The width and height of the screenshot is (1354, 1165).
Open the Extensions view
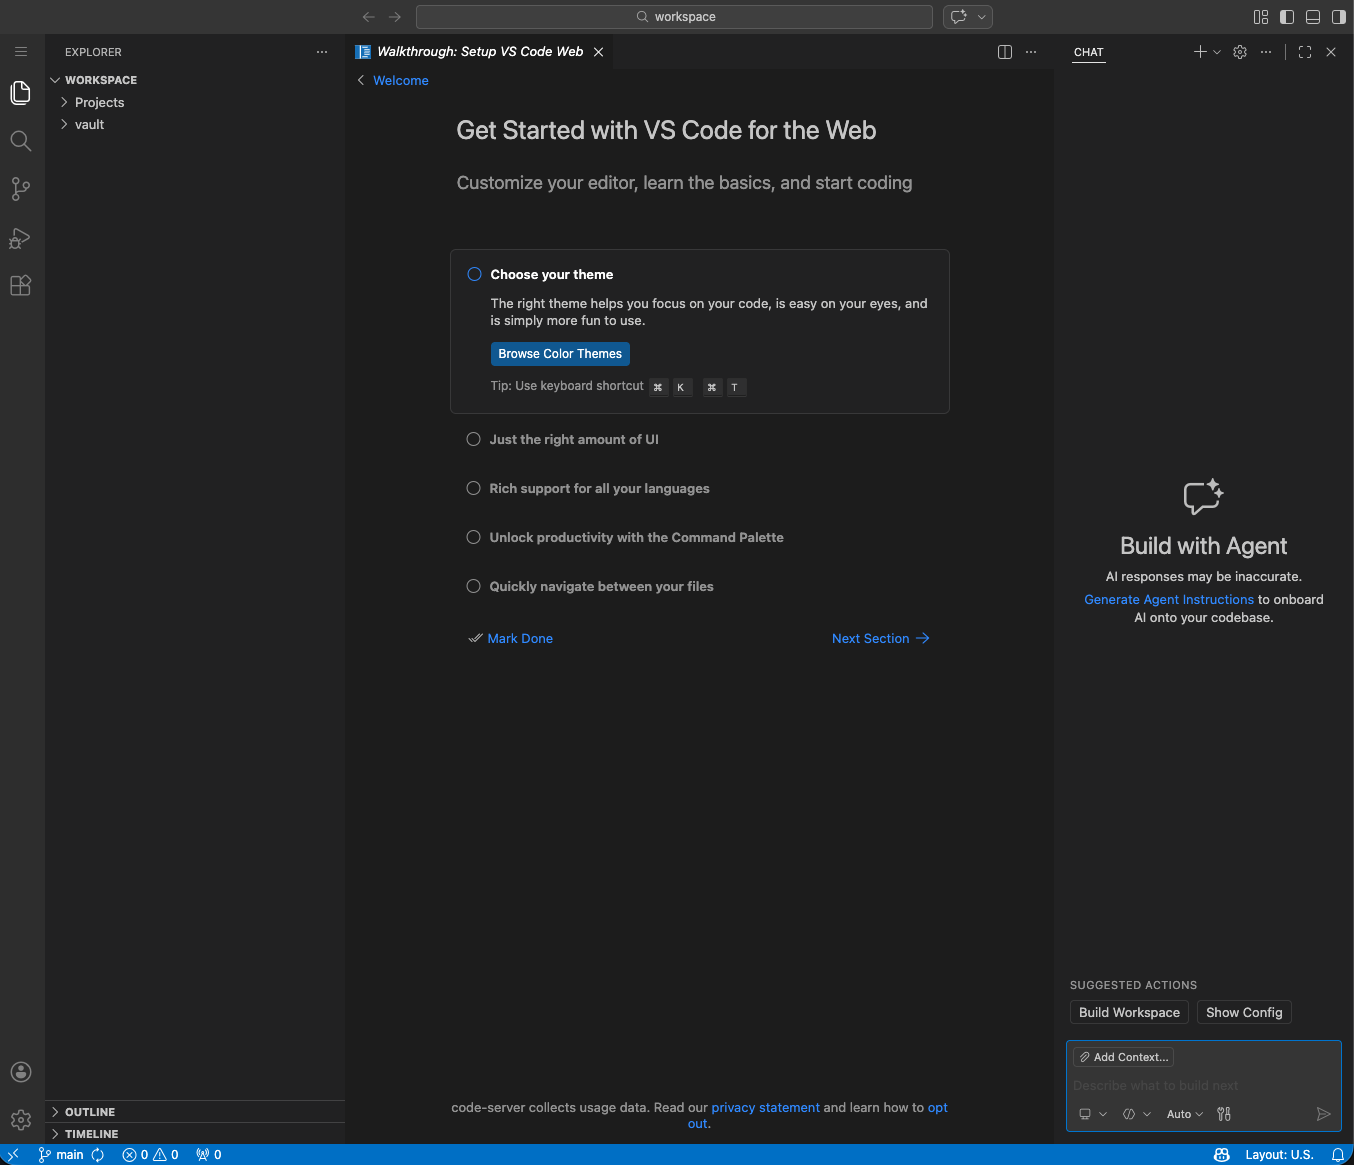[20, 285]
